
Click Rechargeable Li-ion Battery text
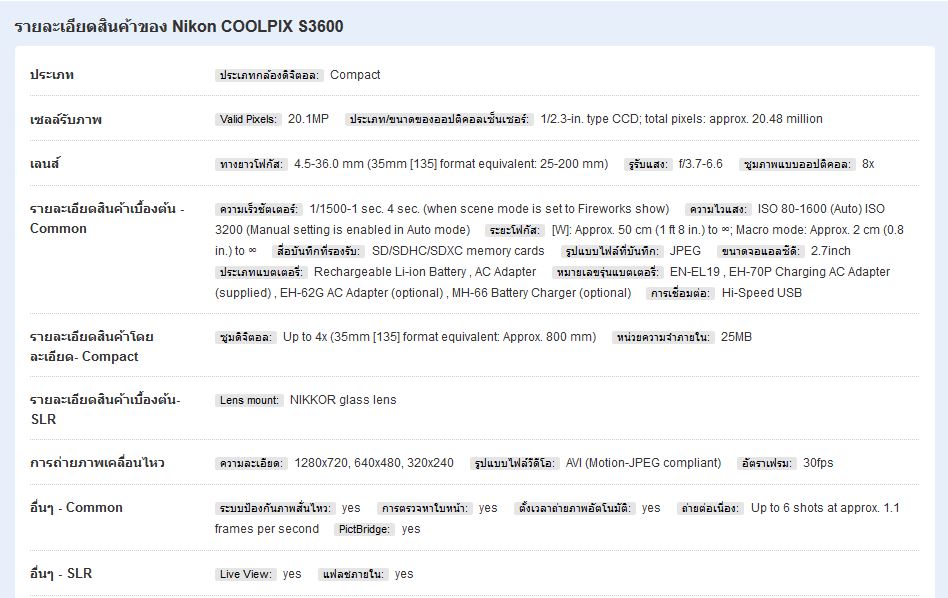pyautogui.click(x=390, y=272)
